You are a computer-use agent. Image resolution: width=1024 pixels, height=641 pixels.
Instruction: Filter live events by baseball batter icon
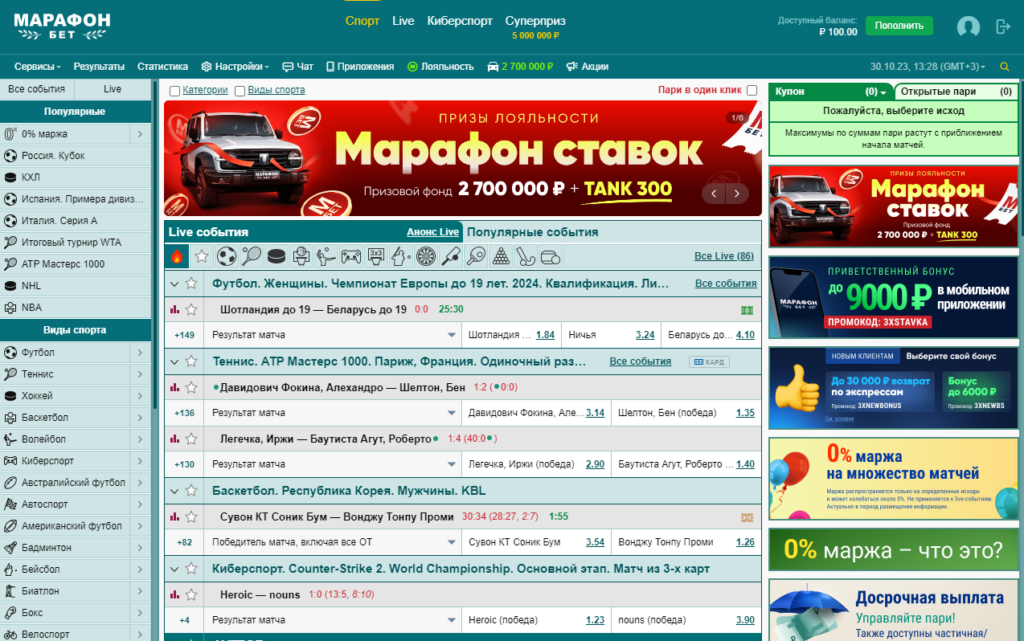(400, 257)
